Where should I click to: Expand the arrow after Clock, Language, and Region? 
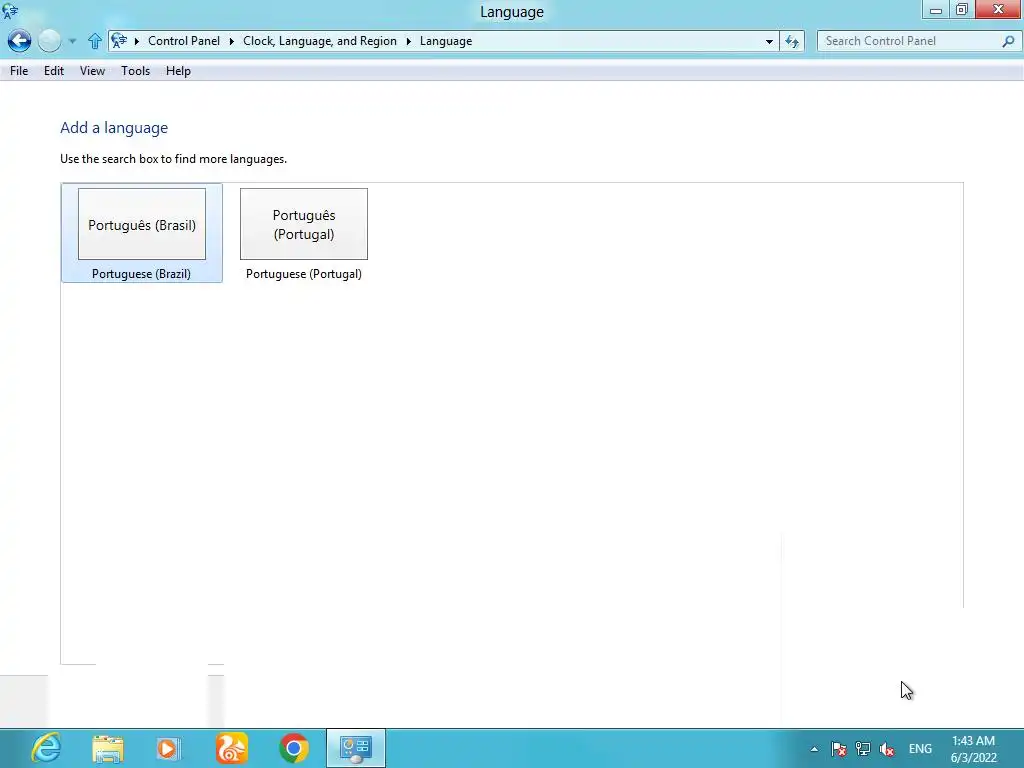tap(408, 41)
